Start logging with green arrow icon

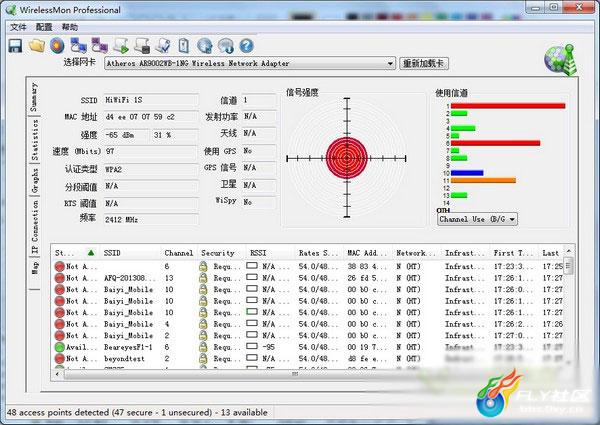point(121,46)
